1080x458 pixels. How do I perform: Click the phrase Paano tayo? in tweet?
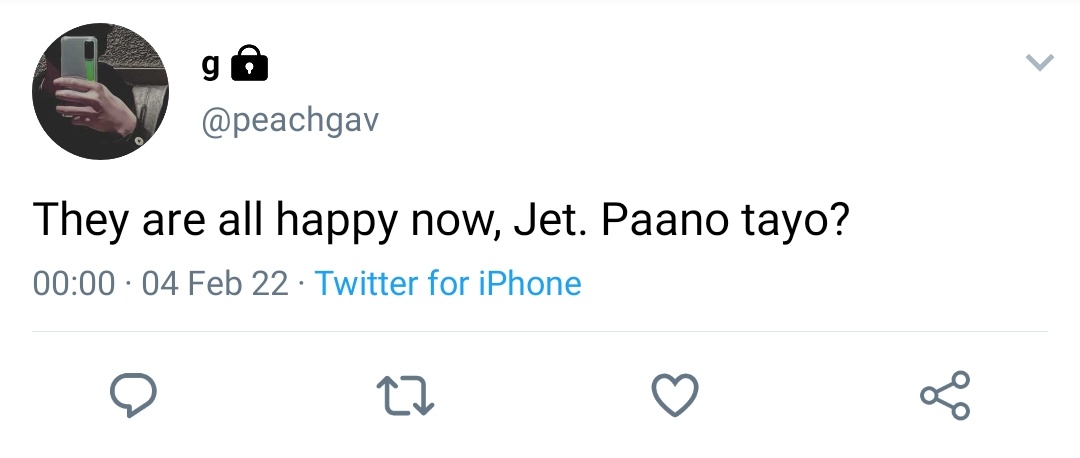coord(725,220)
